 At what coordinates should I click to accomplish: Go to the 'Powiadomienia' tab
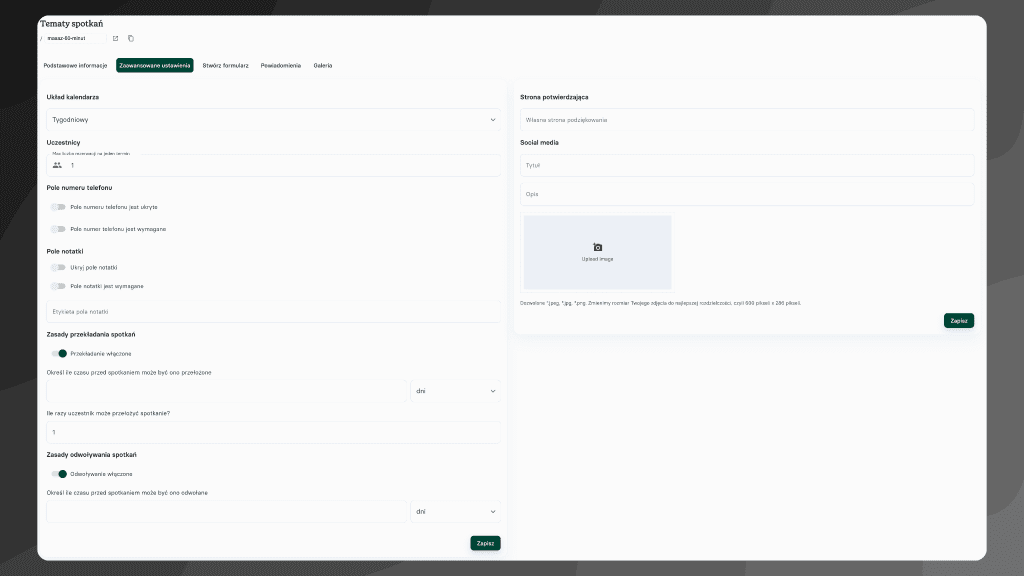coord(280,65)
